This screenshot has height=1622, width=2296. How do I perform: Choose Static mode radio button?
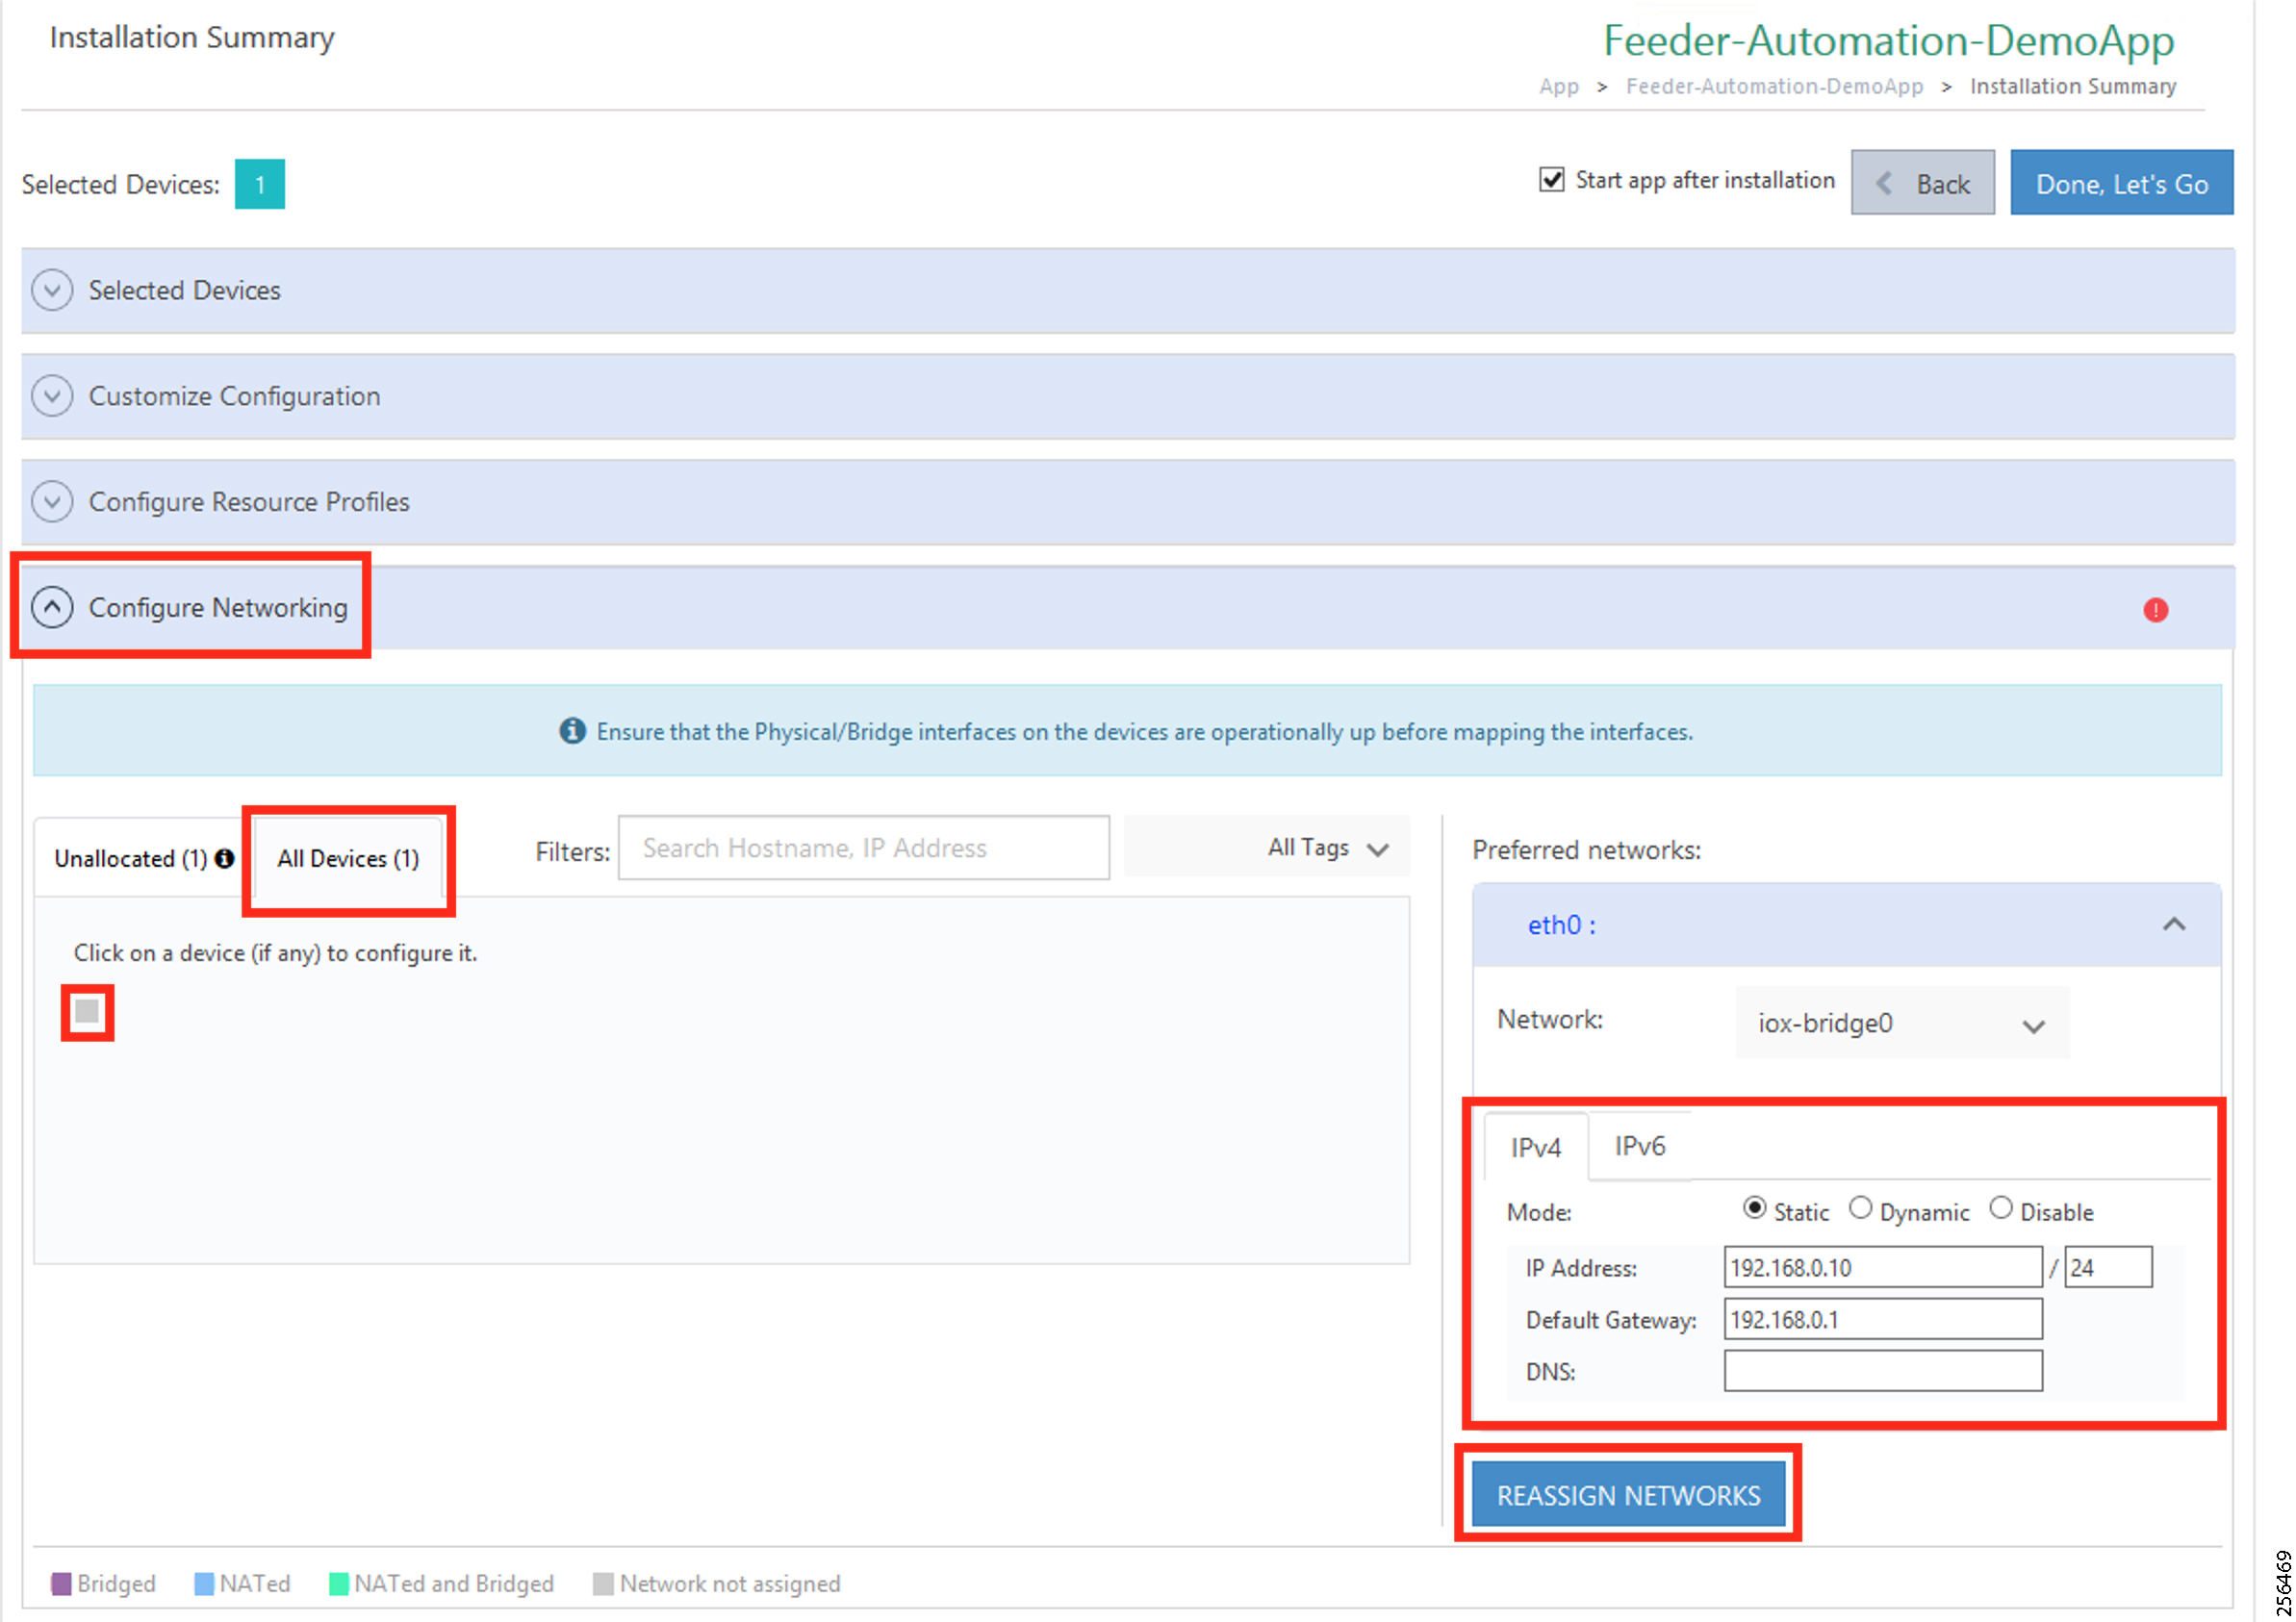coord(1753,1208)
